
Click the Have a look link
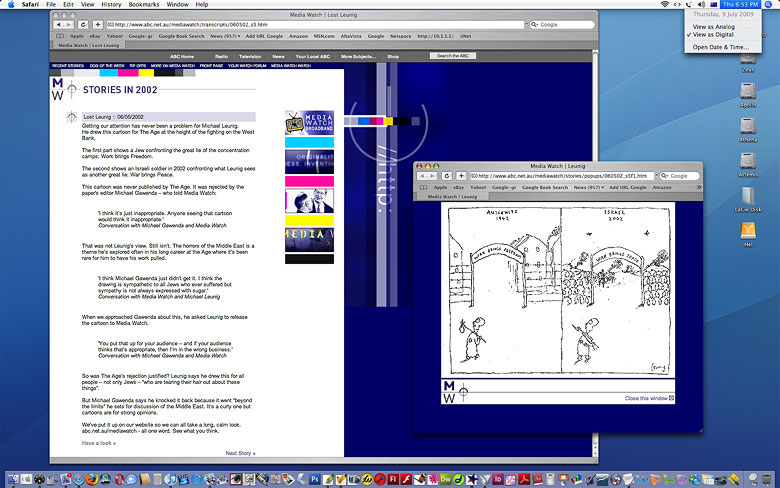[98, 443]
